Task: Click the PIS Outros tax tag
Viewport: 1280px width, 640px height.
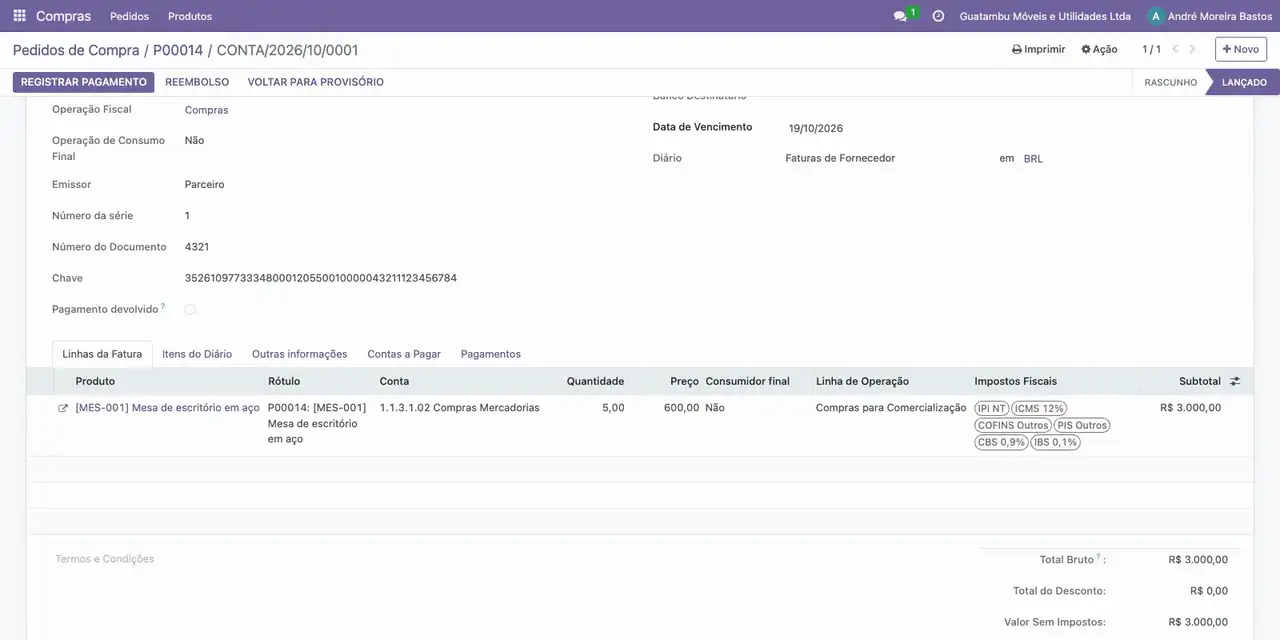Action: [1082, 425]
